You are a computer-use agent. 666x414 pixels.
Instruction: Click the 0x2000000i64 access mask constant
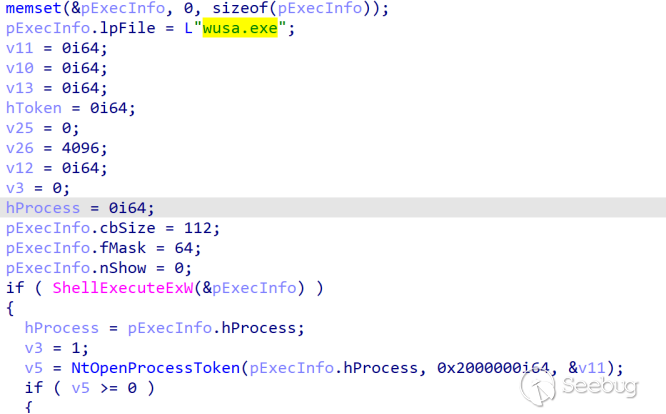(x=493, y=368)
